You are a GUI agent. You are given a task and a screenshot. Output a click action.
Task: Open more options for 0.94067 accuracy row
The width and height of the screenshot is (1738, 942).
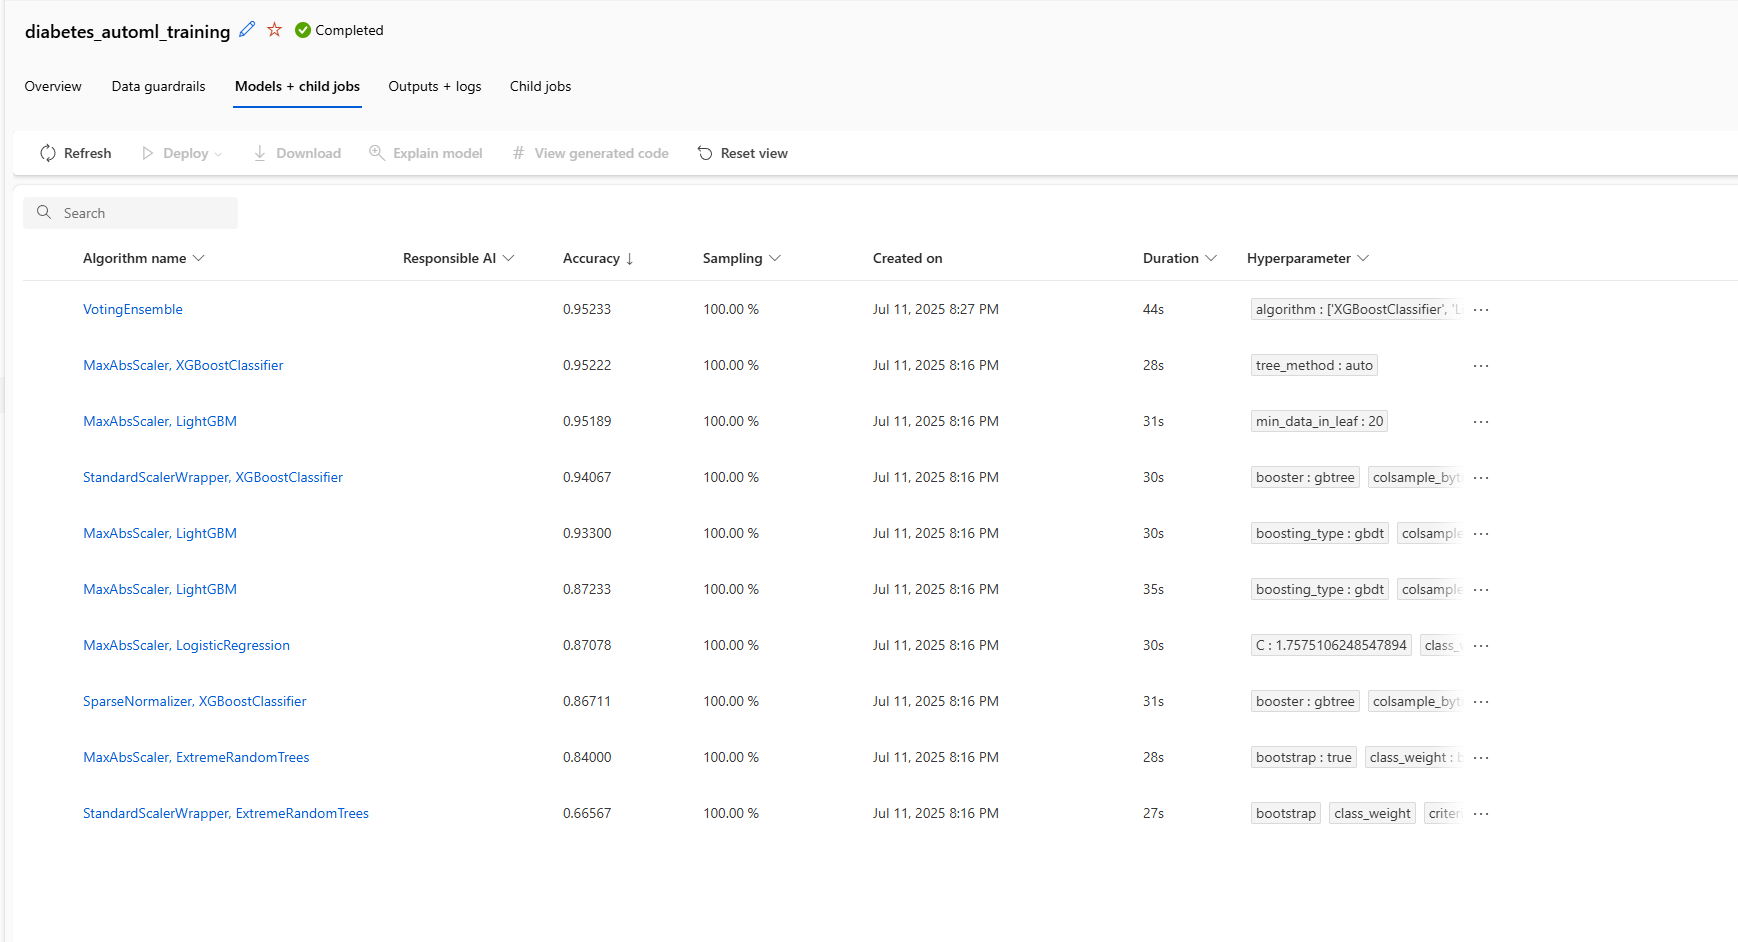1481,478
